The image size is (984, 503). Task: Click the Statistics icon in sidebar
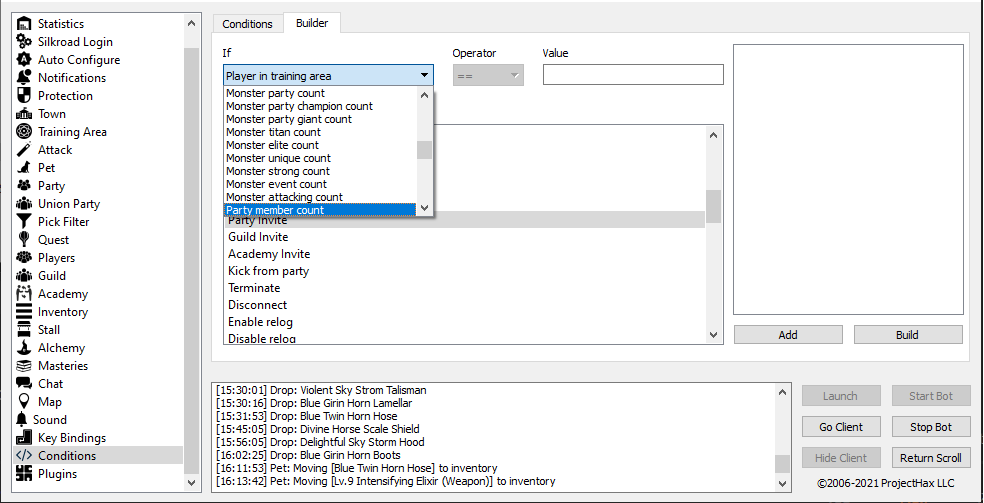[24, 23]
